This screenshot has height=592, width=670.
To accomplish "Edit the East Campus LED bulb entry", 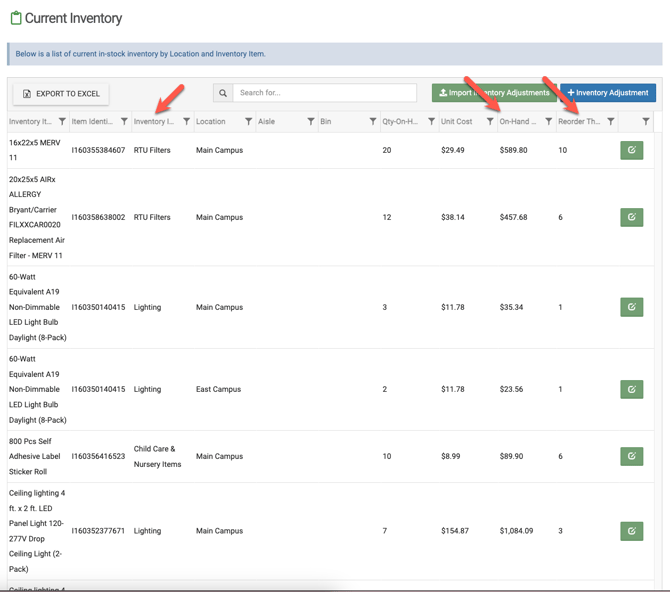I will (x=631, y=389).
